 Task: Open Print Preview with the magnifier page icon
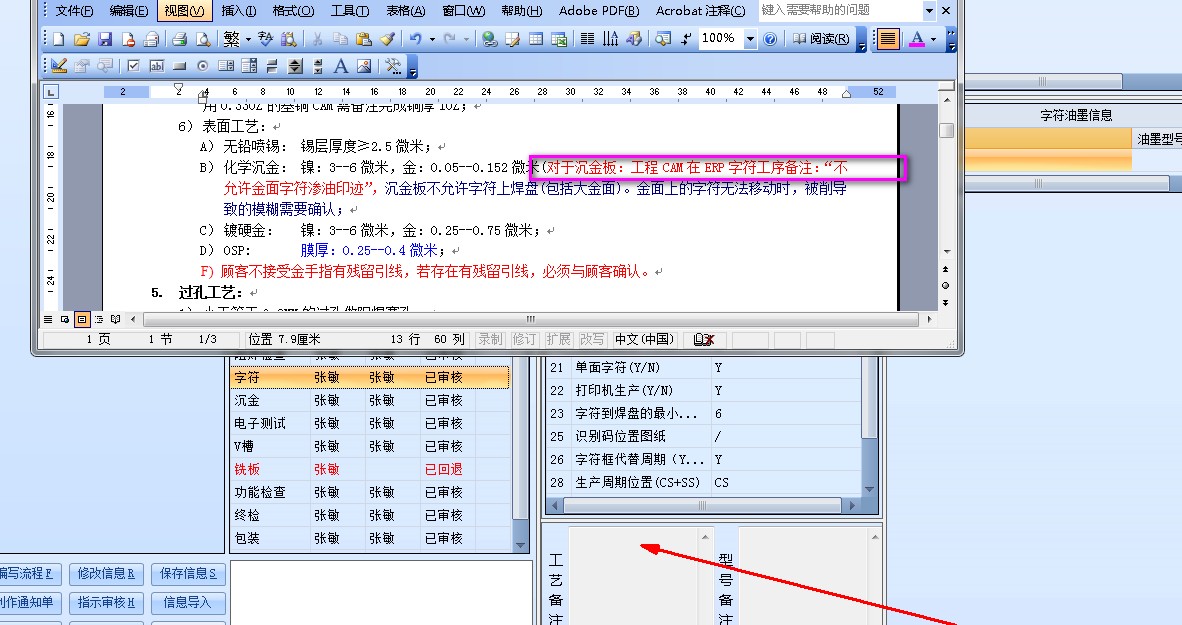point(203,38)
